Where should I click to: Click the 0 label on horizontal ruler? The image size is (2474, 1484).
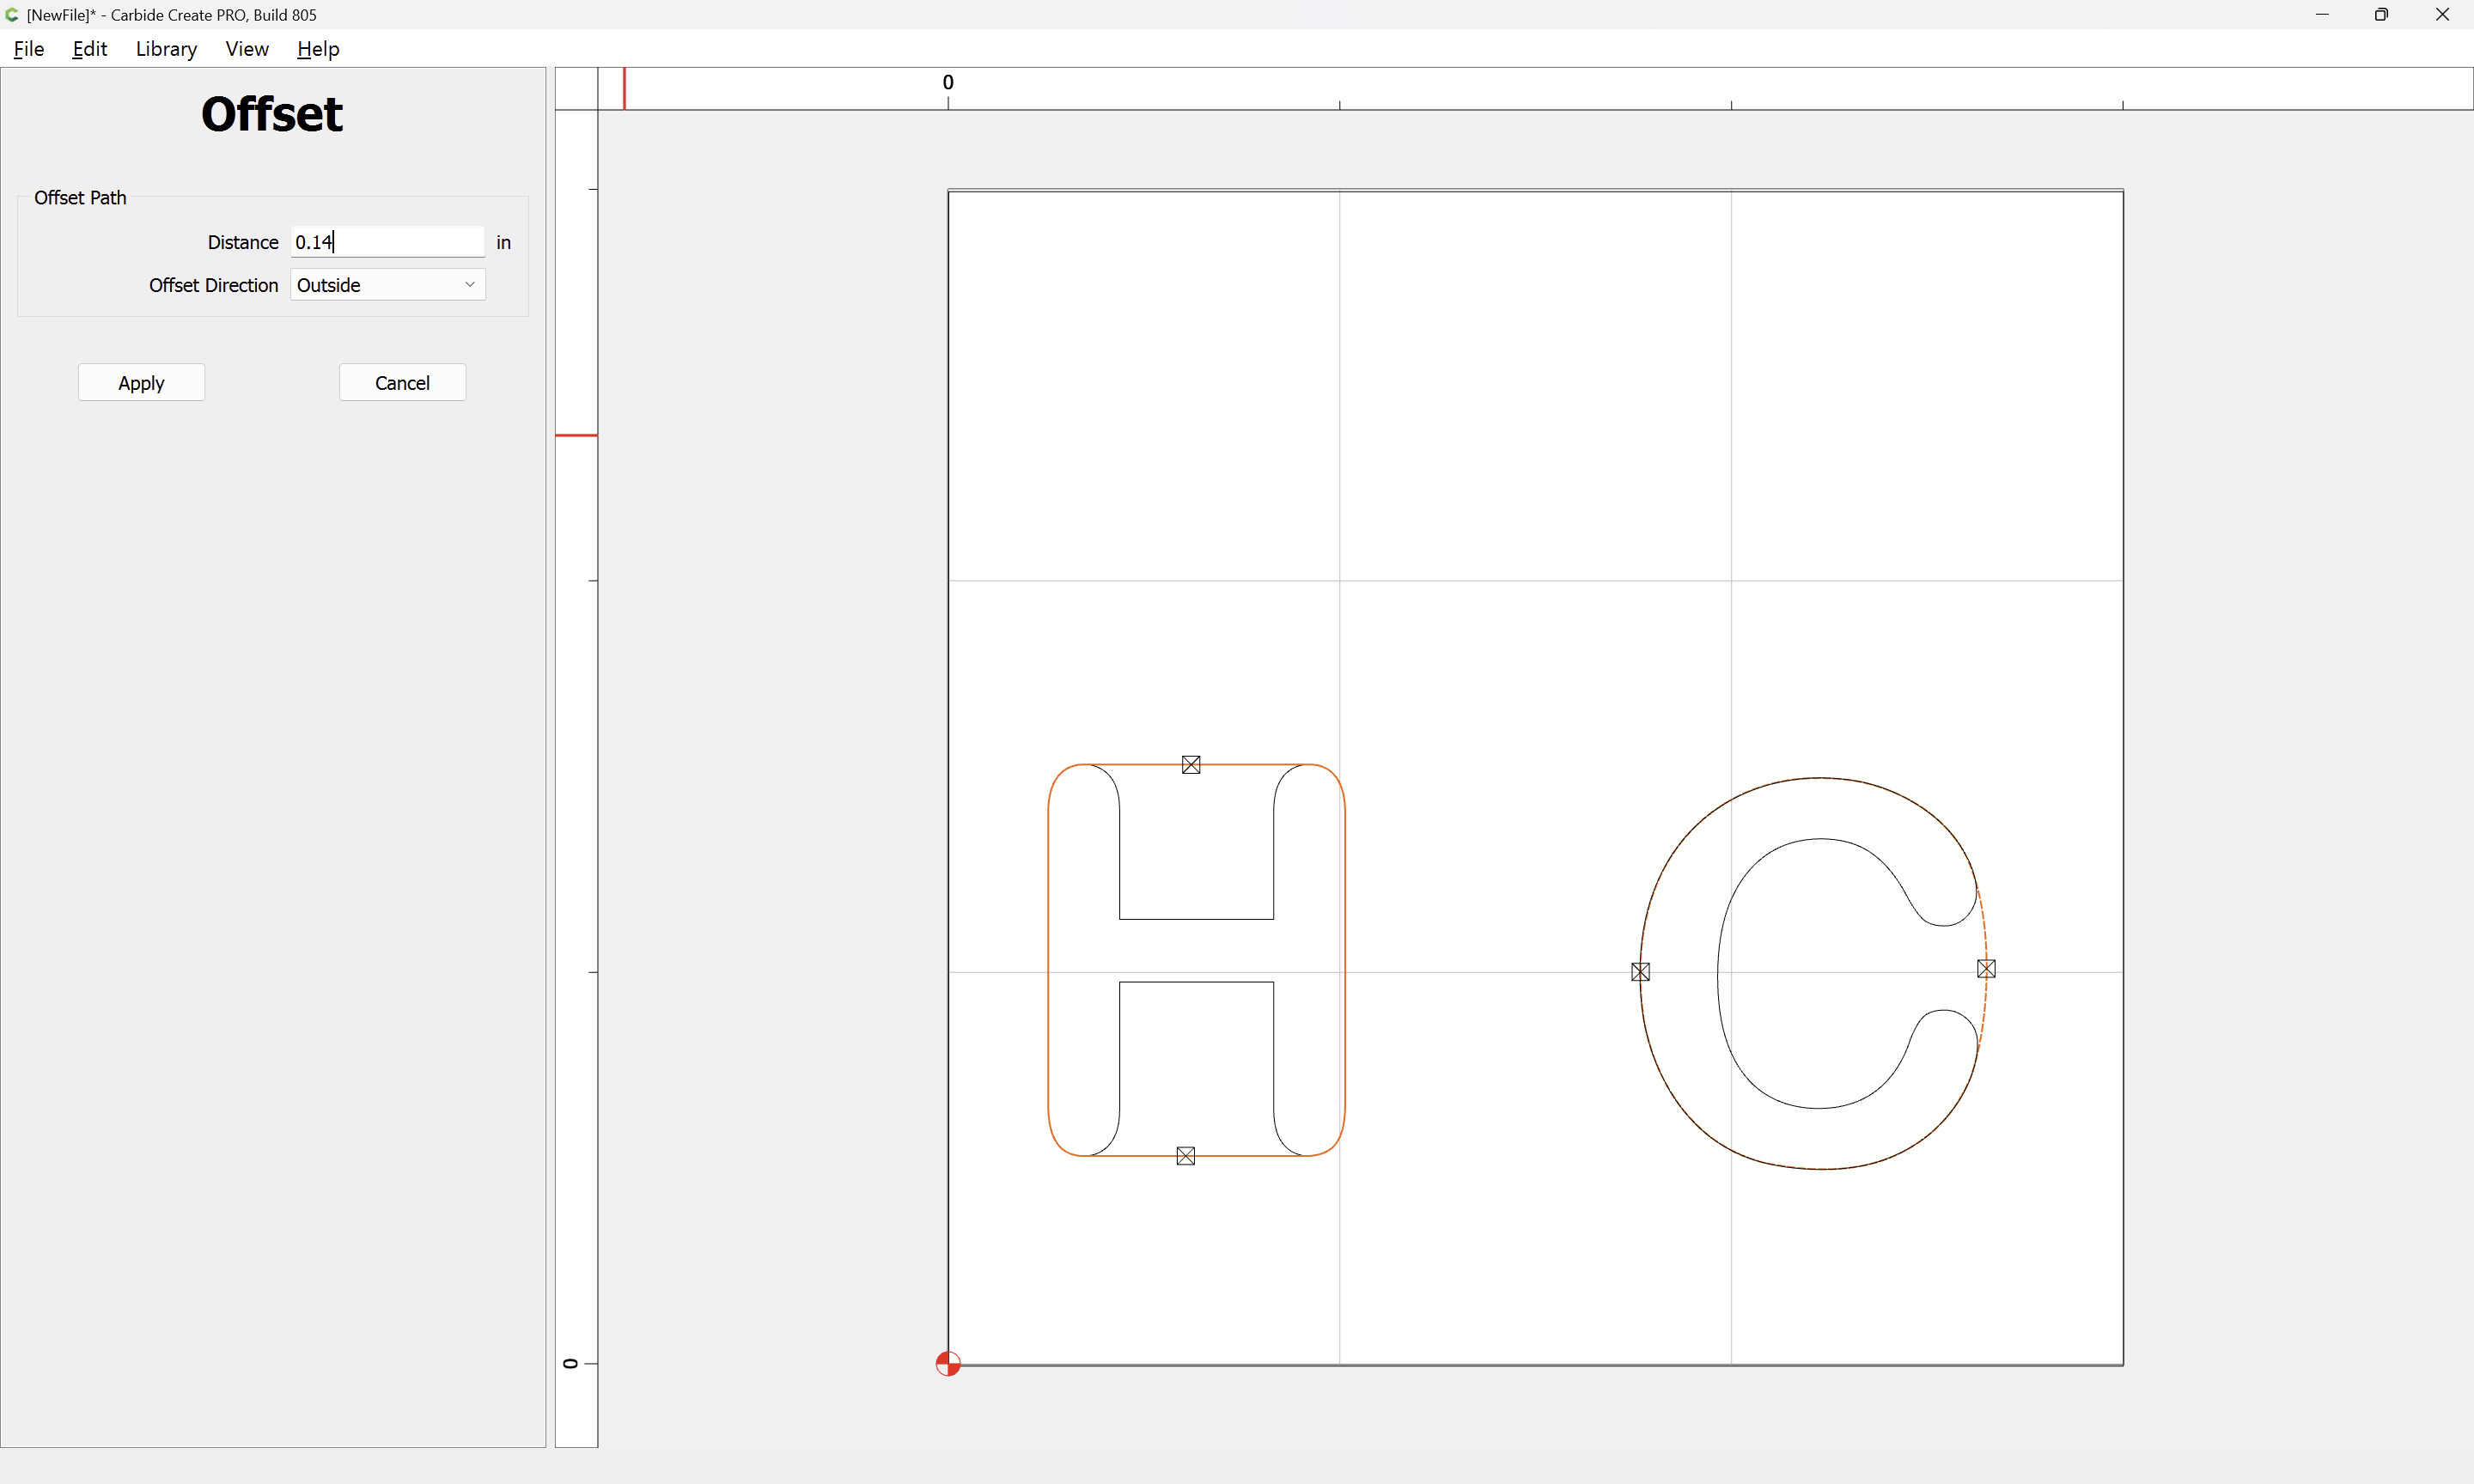[948, 82]
